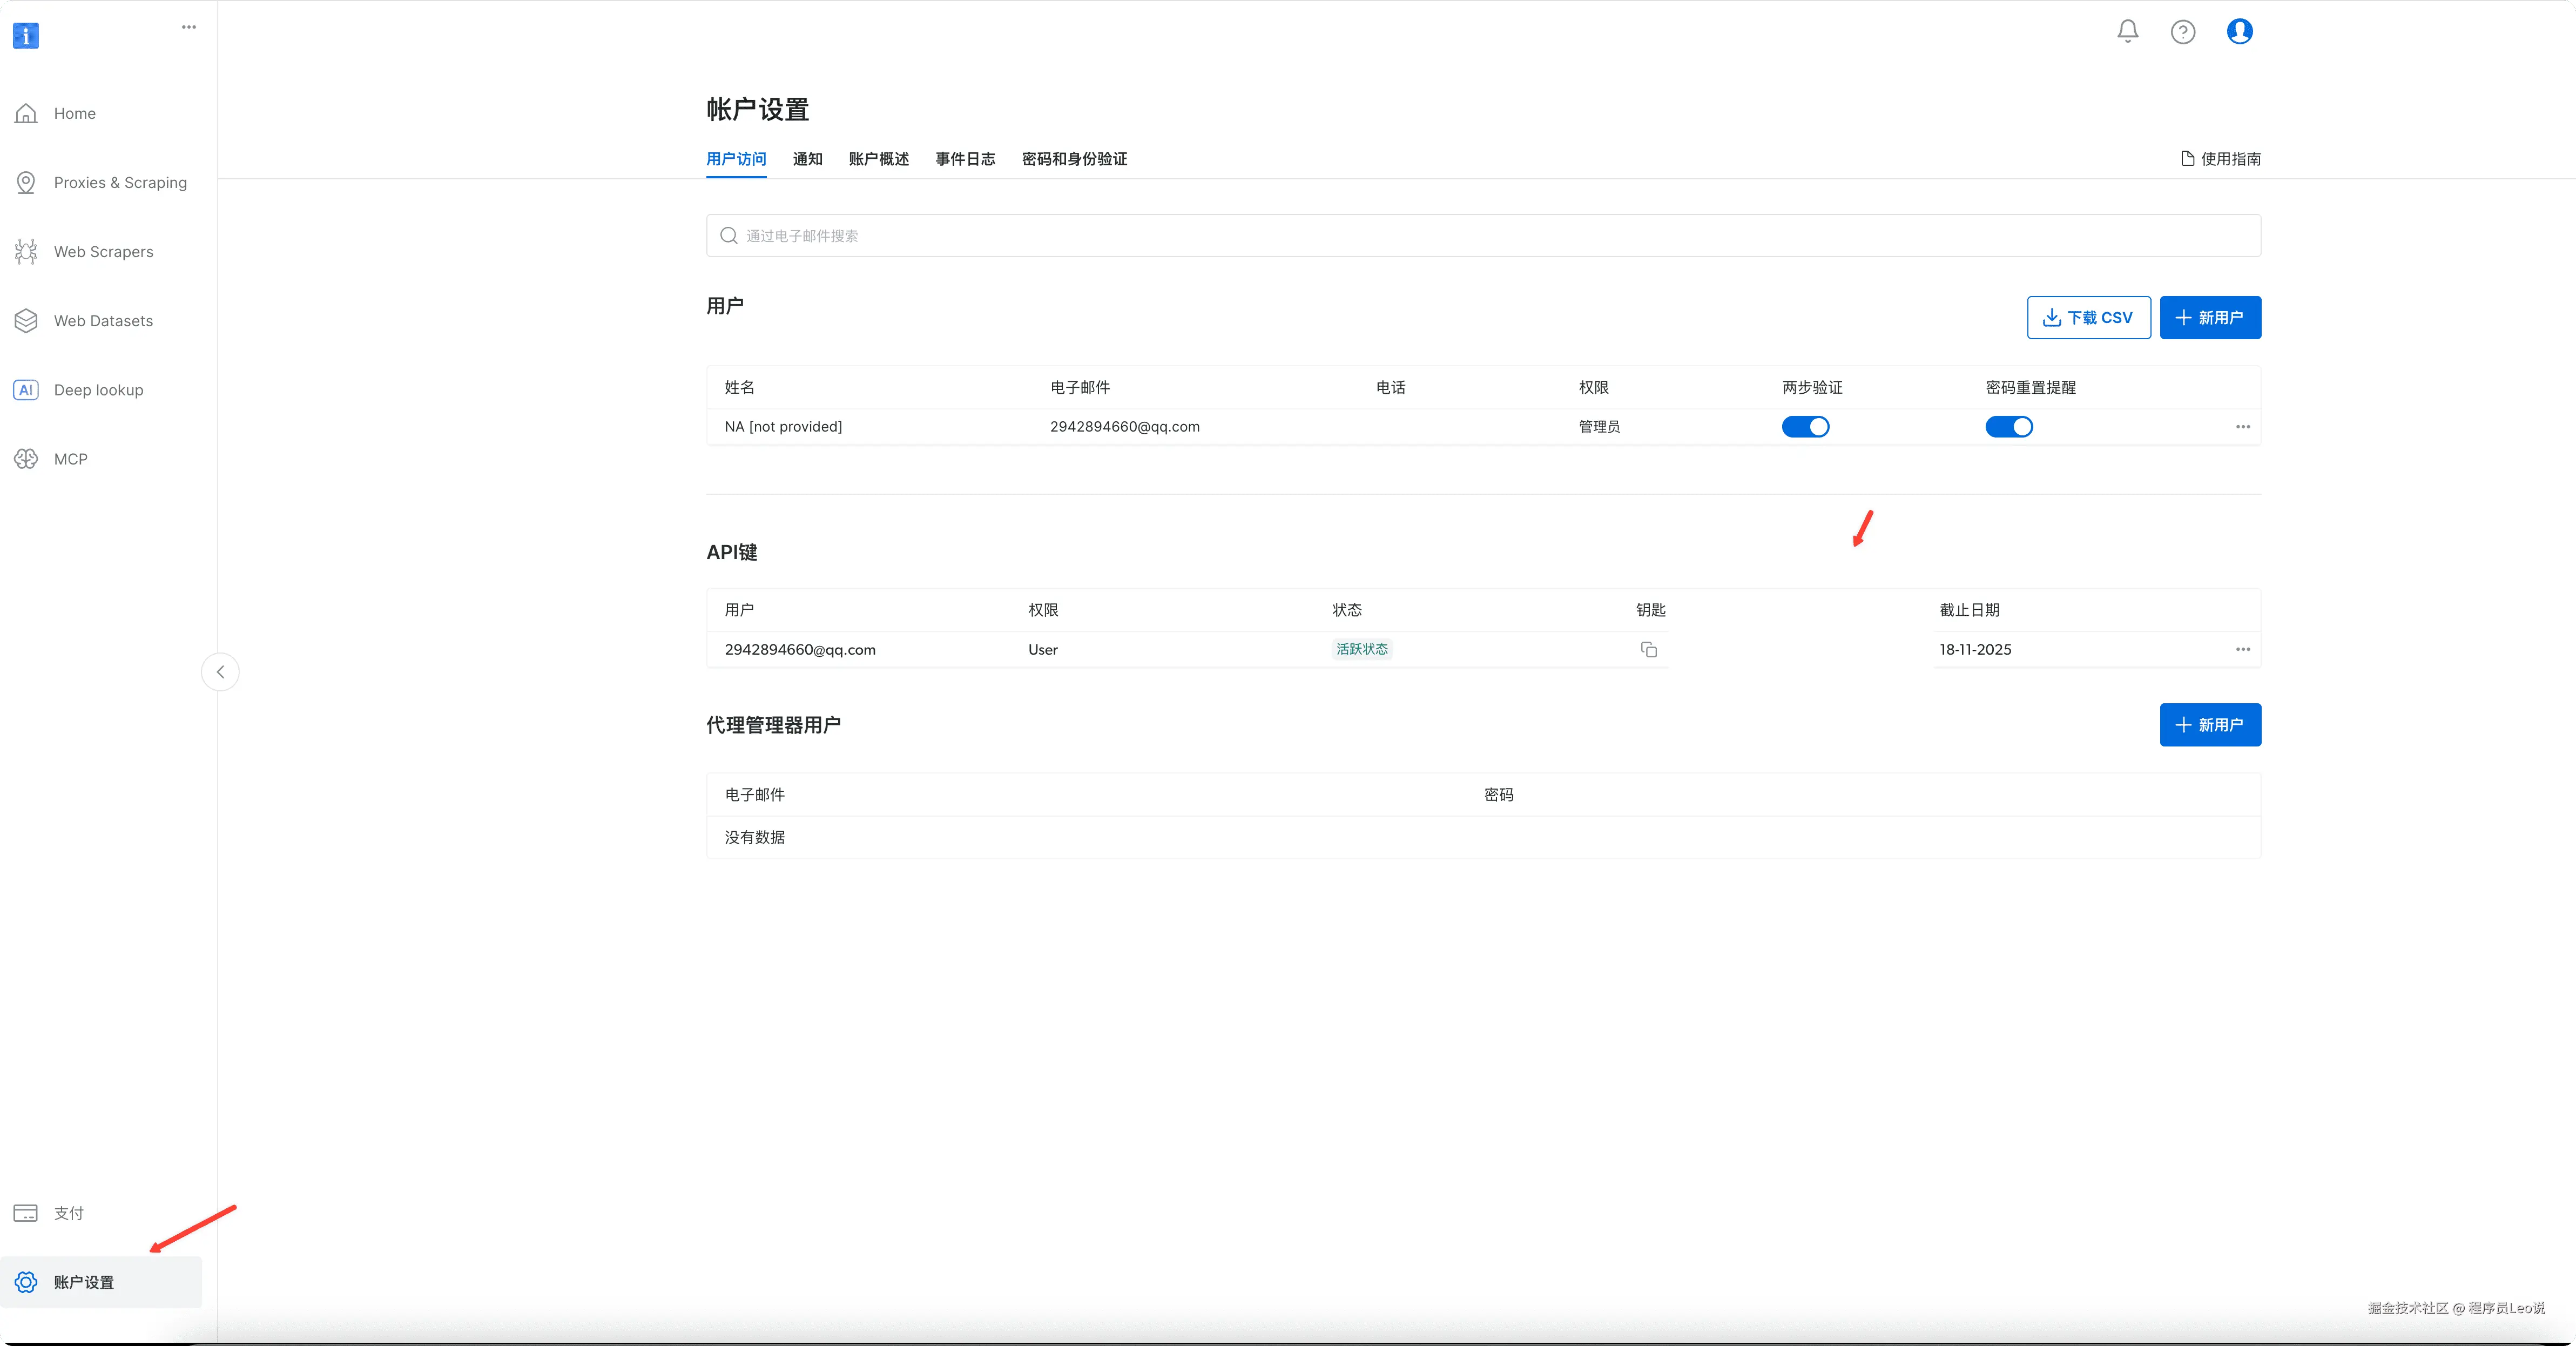Open the API key row actions menu
Image resolution: width=2576 pixels, height=1346 pixels.
[x=2242, y=649]
